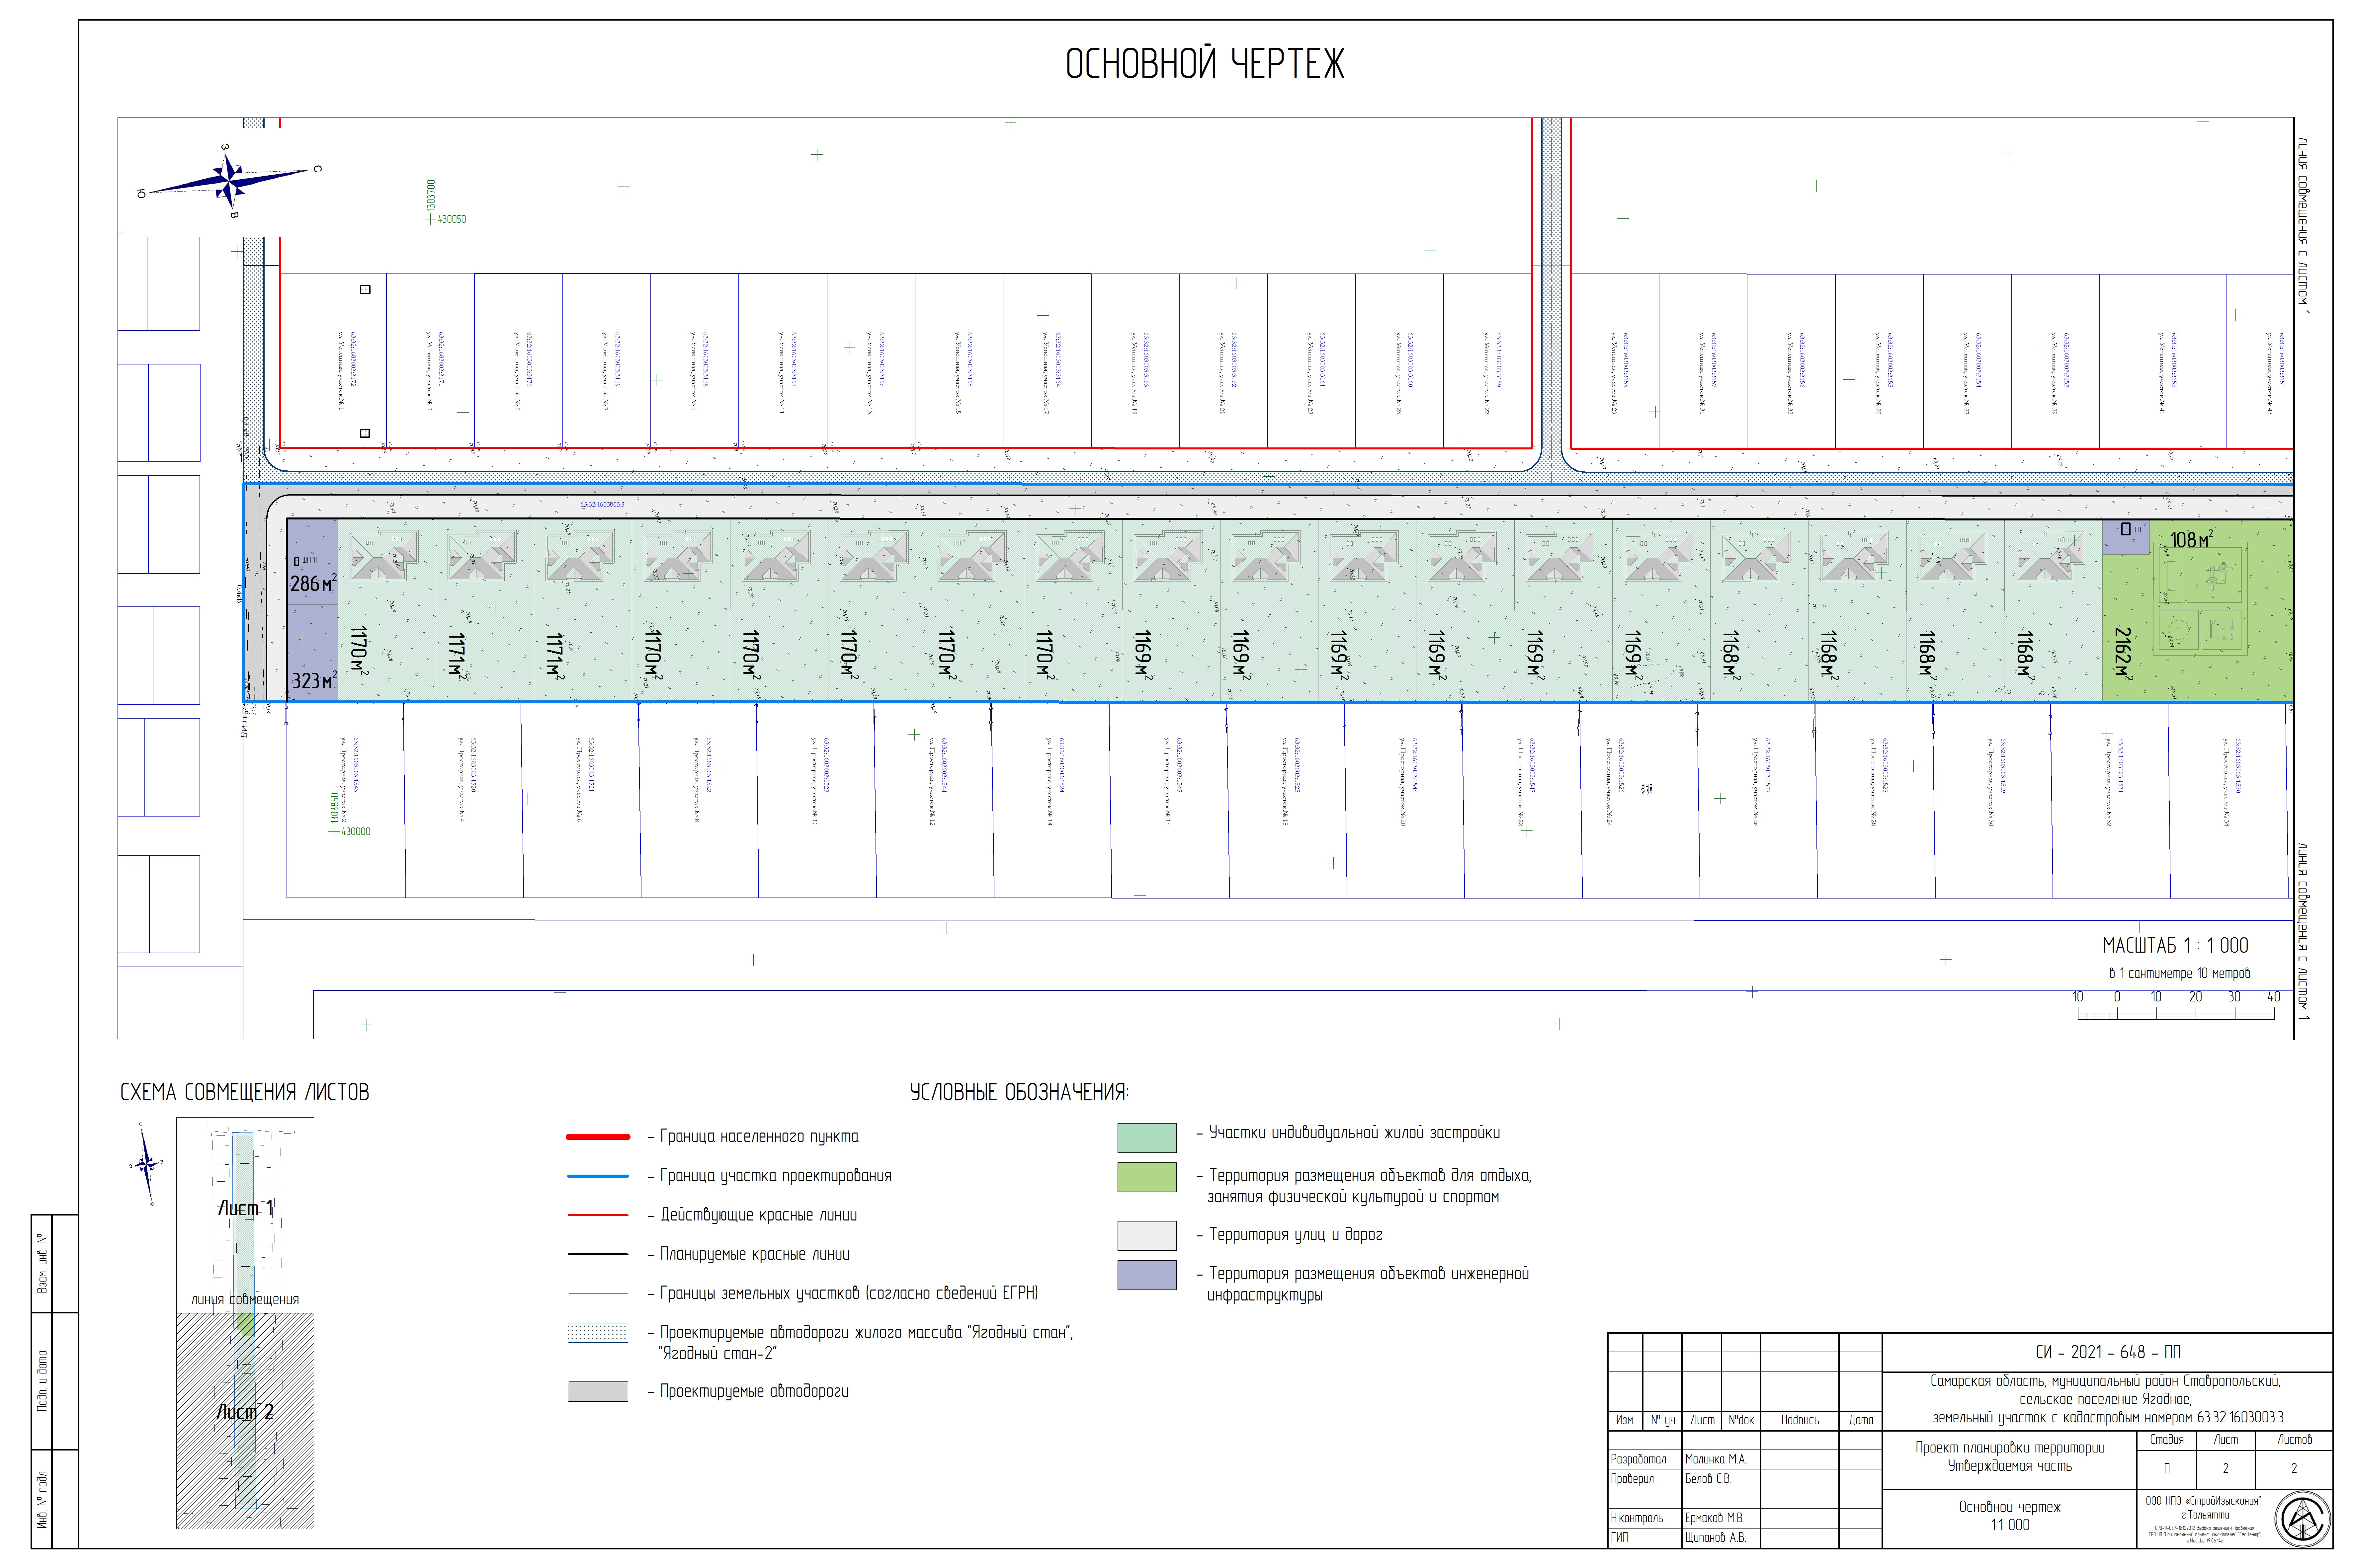Click the black planned red-lines sample
The height and width of the screenshot is (1568, 2353).
click(598, 1254)
